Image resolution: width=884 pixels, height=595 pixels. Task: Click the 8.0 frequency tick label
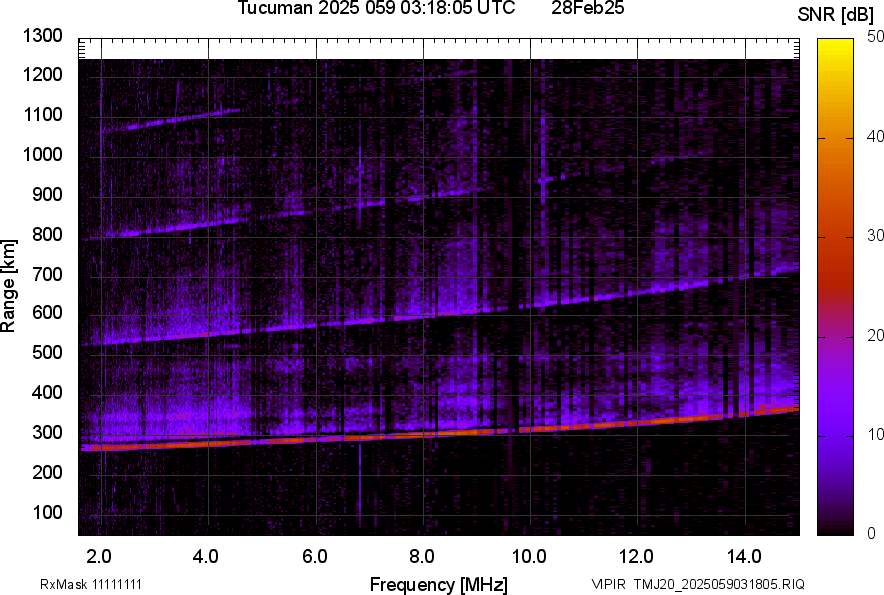421,556
